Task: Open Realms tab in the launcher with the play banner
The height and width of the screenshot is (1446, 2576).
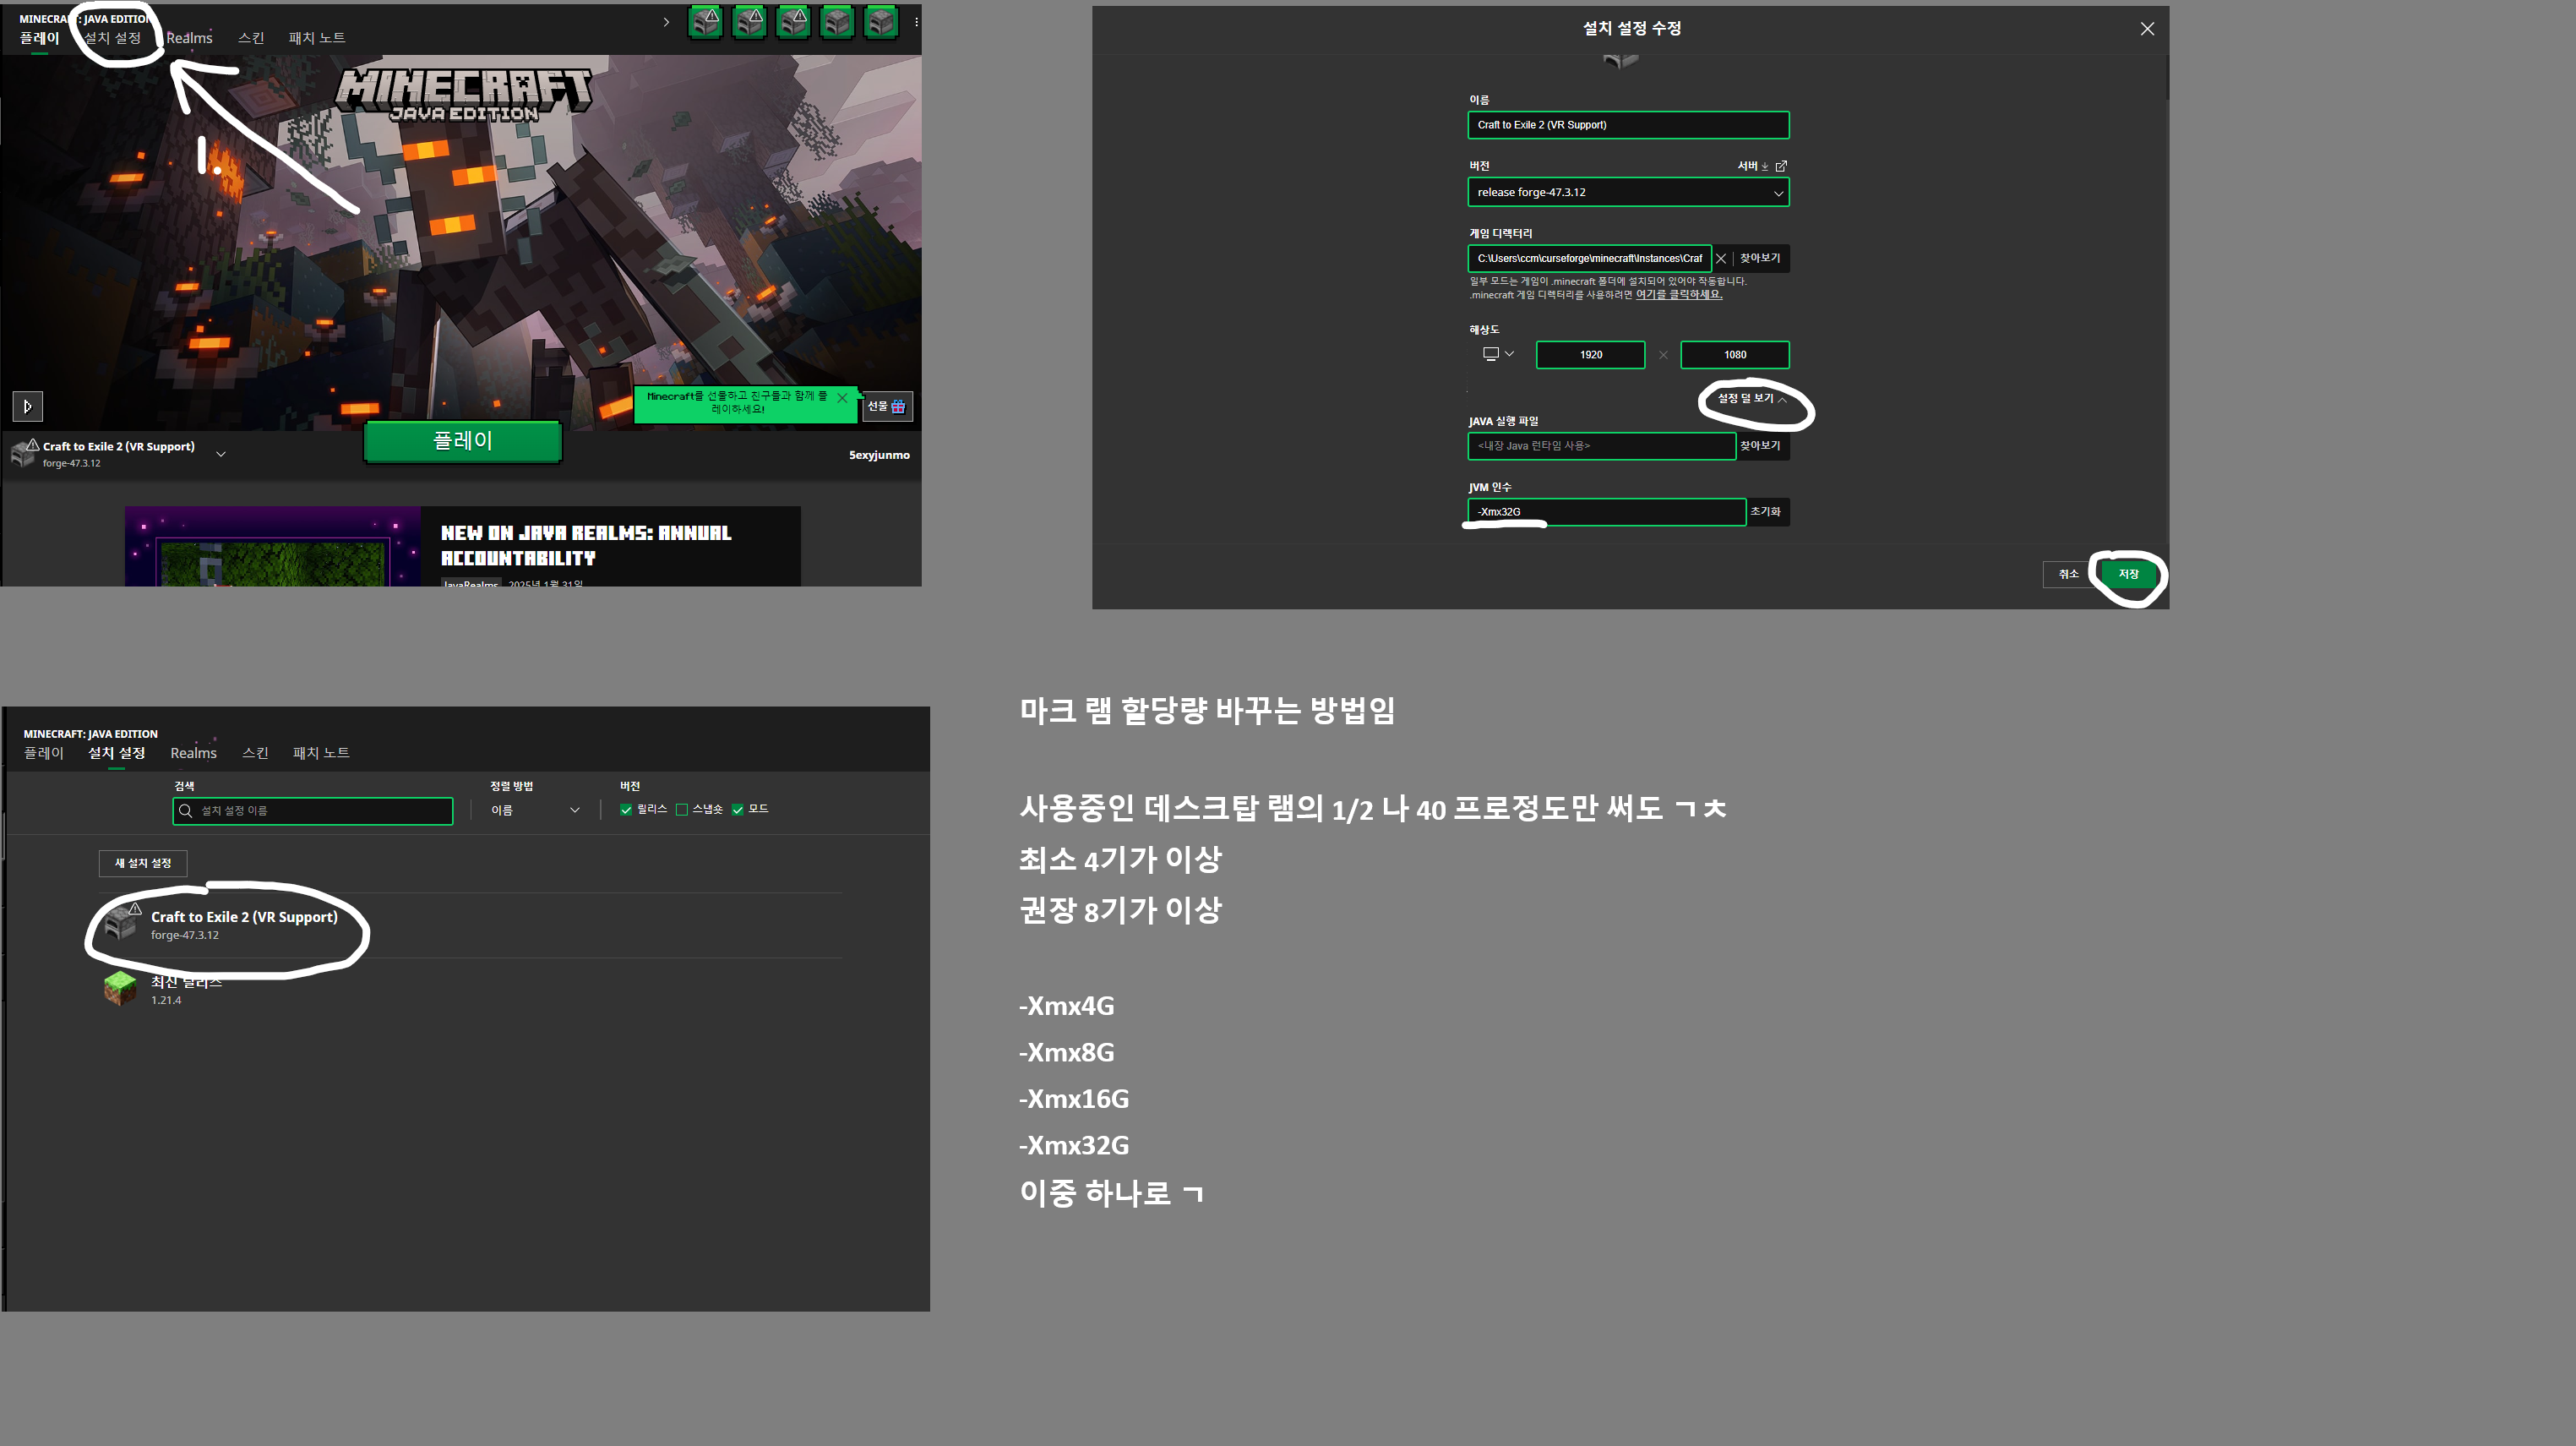Action: (189, 38)
